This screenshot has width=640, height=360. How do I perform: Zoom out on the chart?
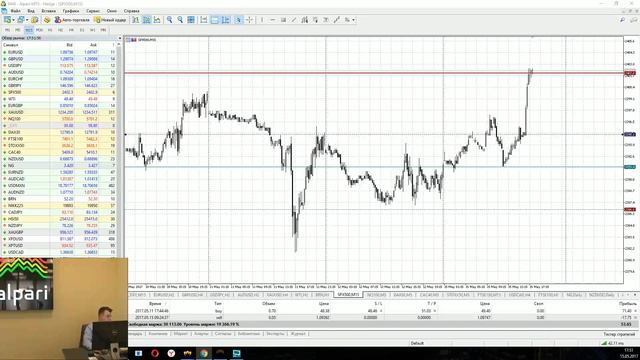[180, 20]
